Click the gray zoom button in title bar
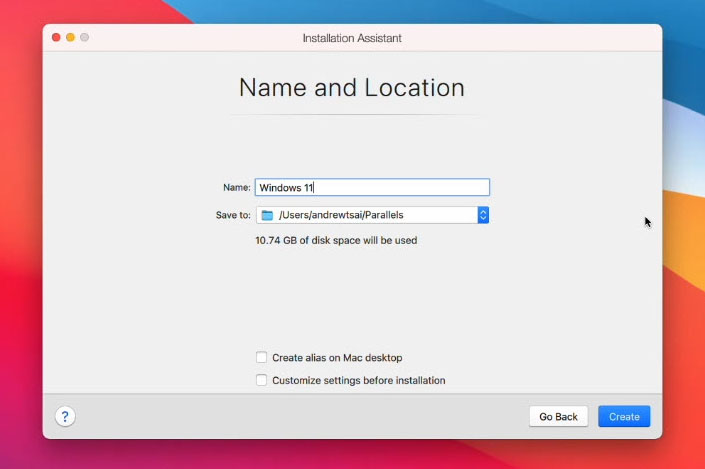705x469 pixels. [85, 37]
